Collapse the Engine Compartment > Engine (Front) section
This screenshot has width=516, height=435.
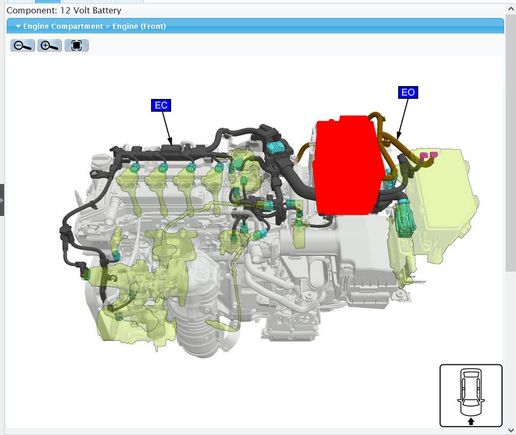(x=18, y=26)
